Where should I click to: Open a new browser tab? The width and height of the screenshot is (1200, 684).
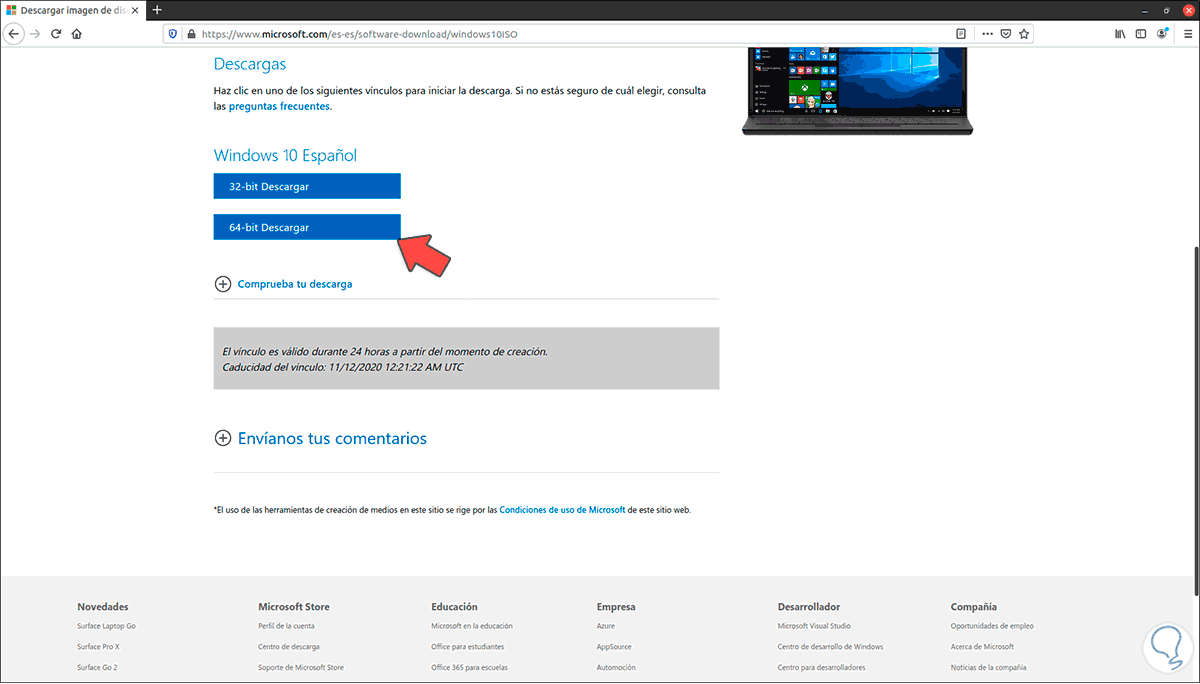(x=155, y=10)
